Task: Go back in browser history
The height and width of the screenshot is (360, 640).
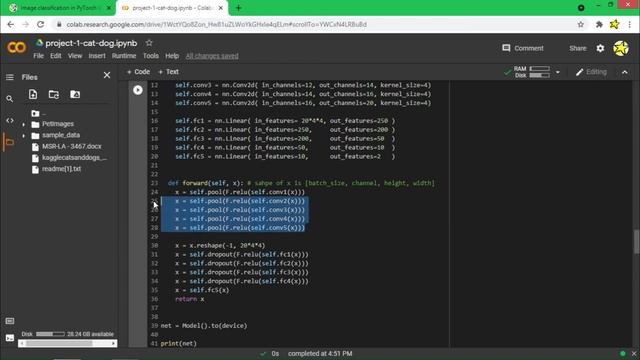Action: (11, 24)
